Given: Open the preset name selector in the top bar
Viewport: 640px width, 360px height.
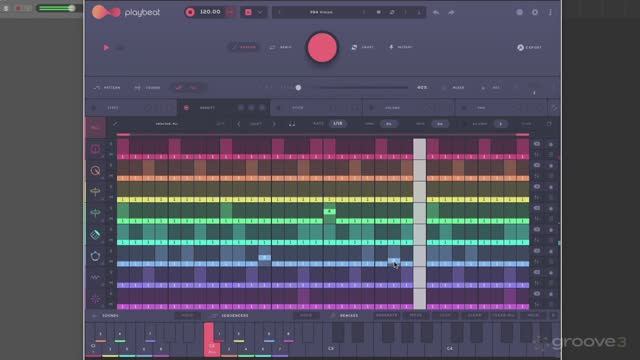Looking at the screenshot, I should pyautogui.click(x=321, y=12).
